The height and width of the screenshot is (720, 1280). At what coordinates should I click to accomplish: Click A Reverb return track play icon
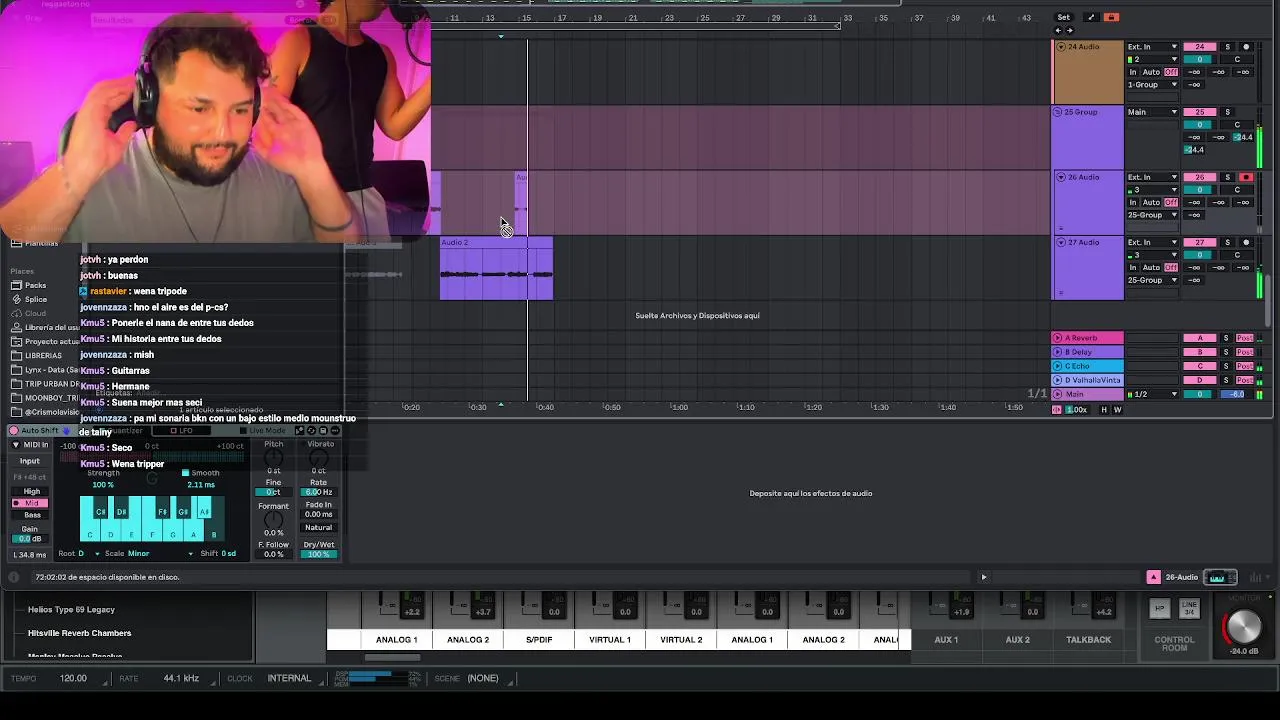click(x=1058, y=338)
